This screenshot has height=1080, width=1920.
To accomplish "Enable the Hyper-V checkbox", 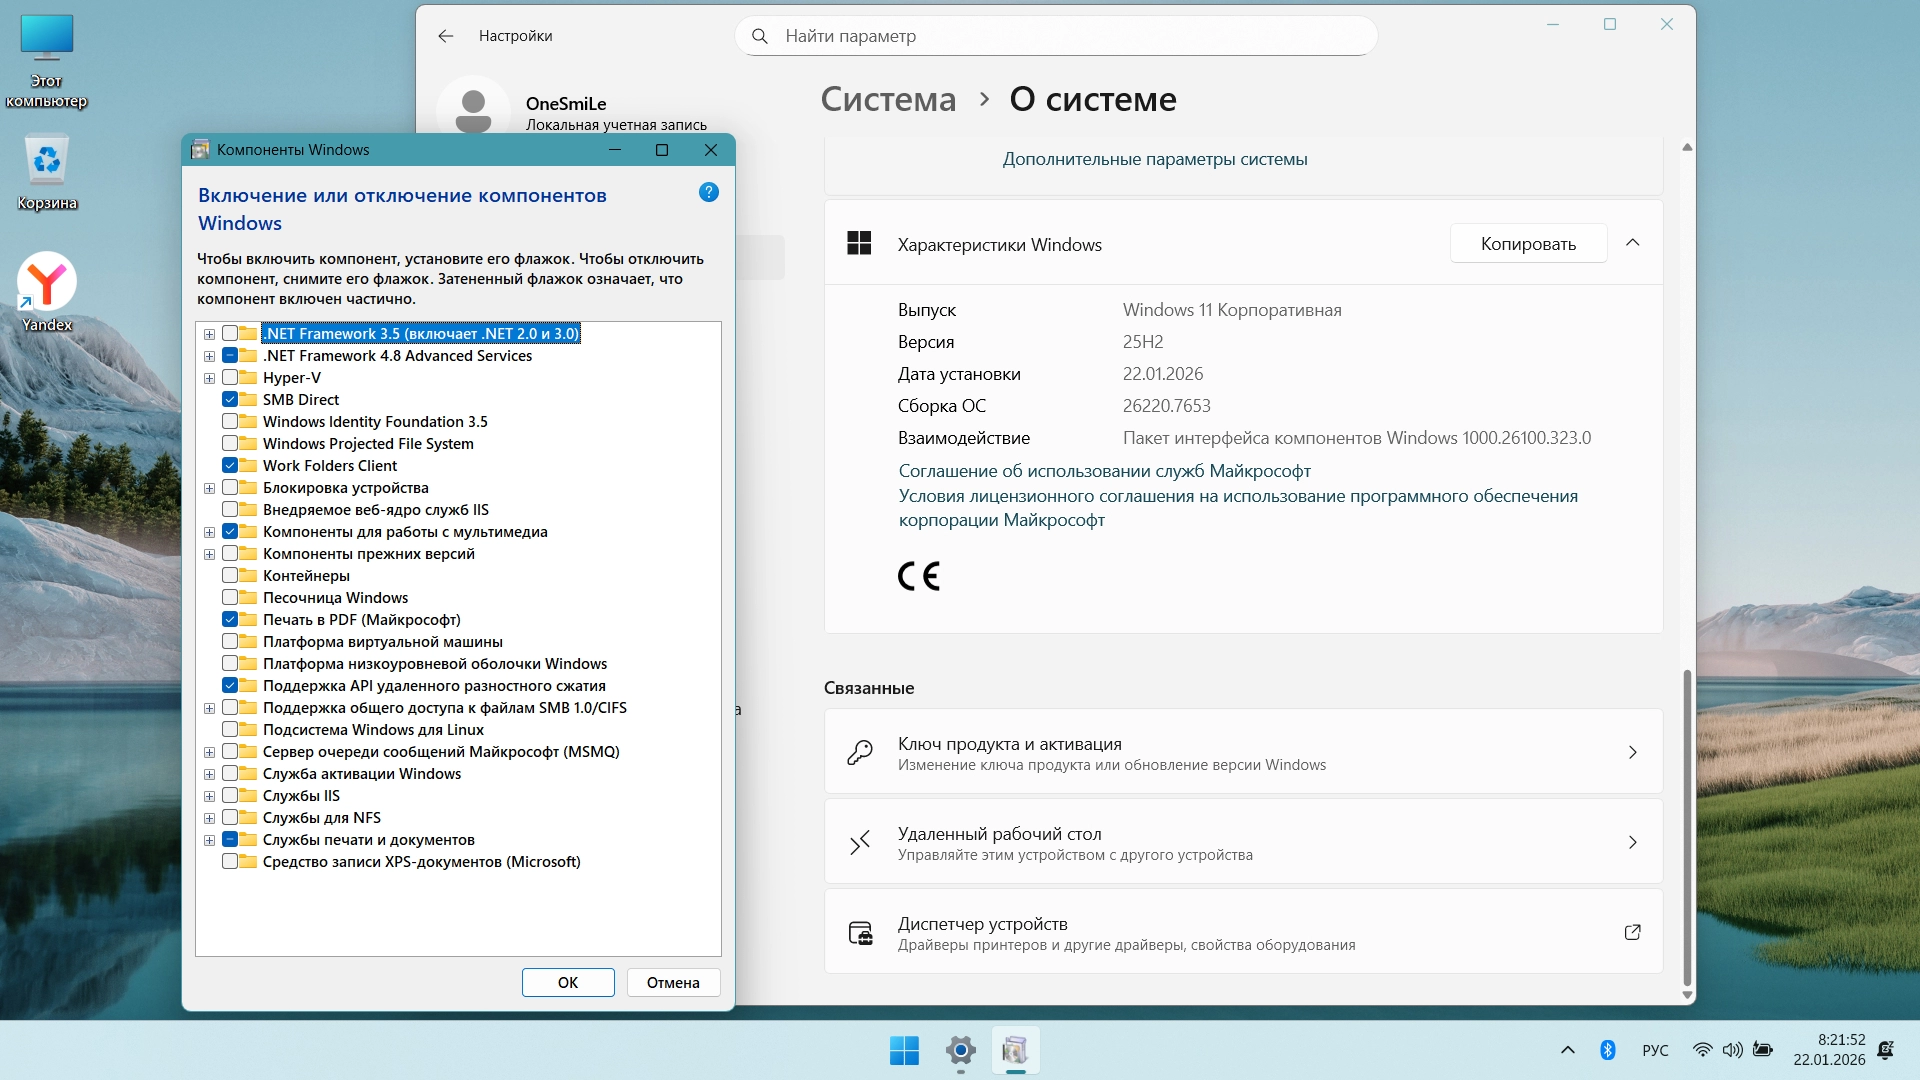I will pos(230,378).
